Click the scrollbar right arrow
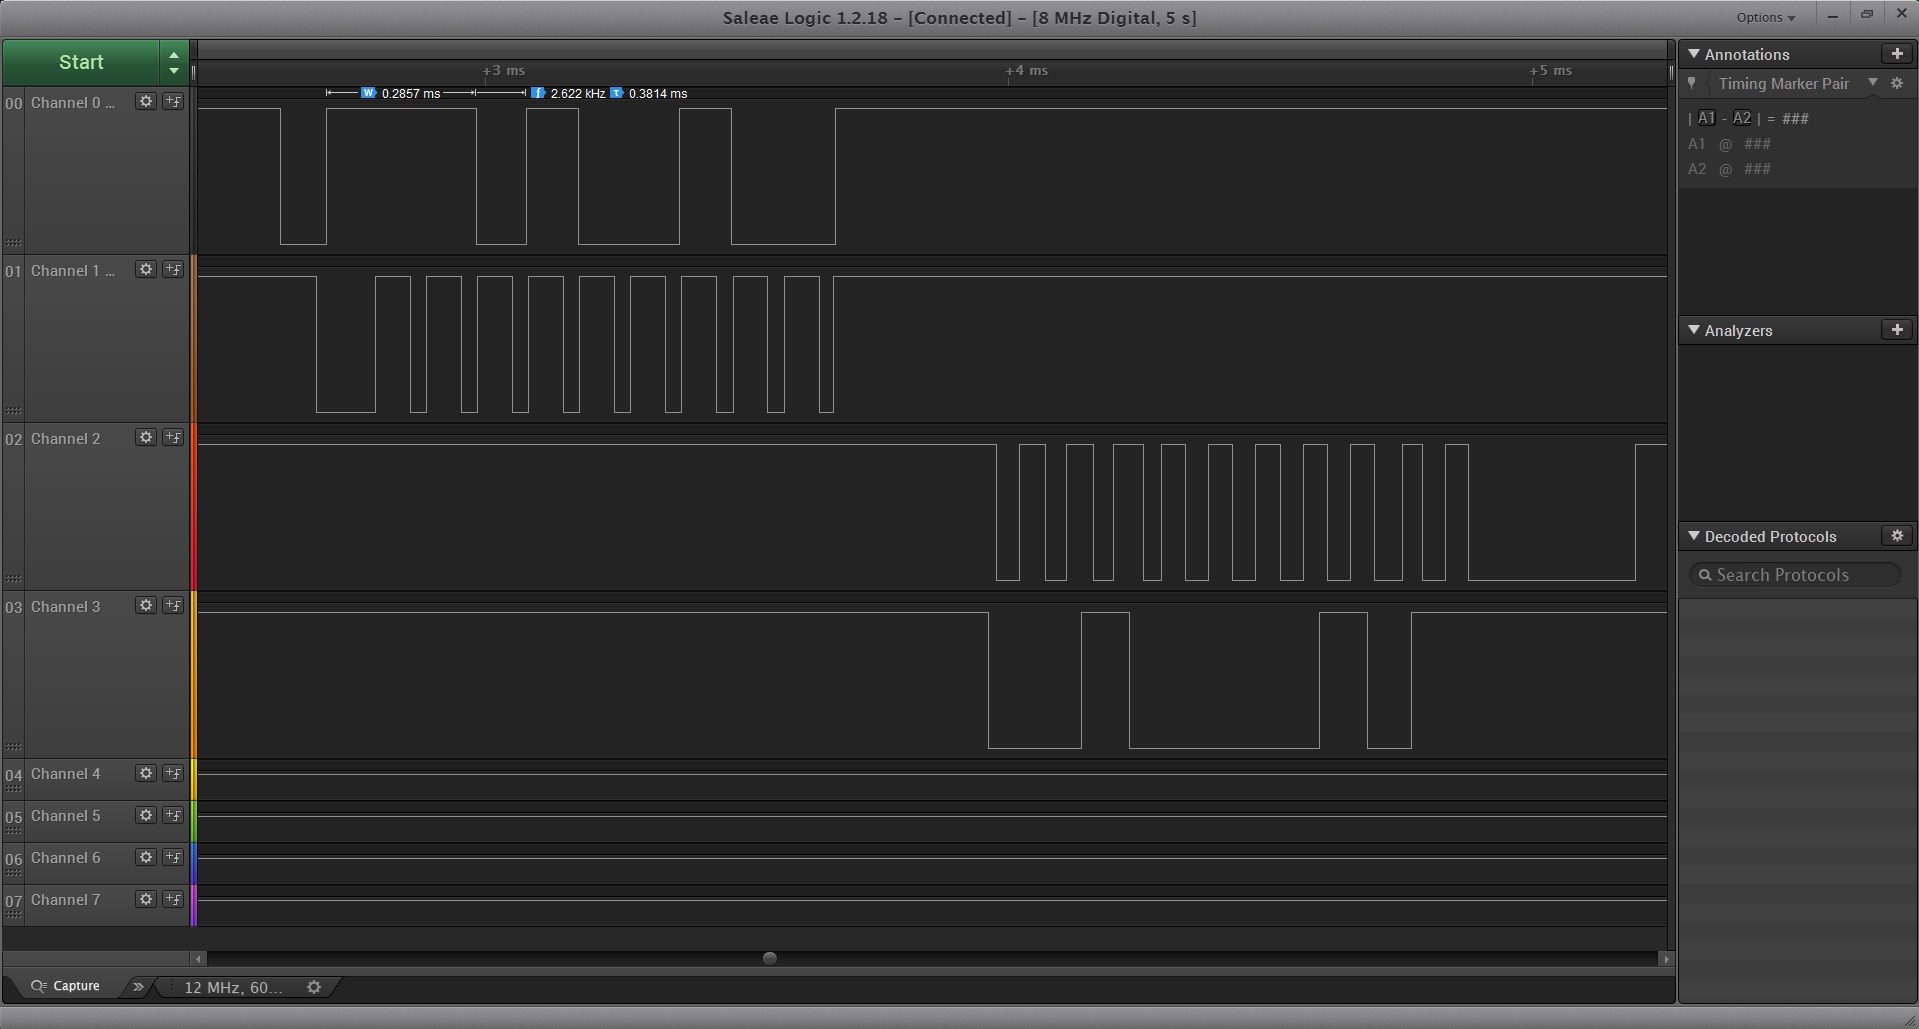This screenshot has height=1029, width=1919. point(1665,958)
